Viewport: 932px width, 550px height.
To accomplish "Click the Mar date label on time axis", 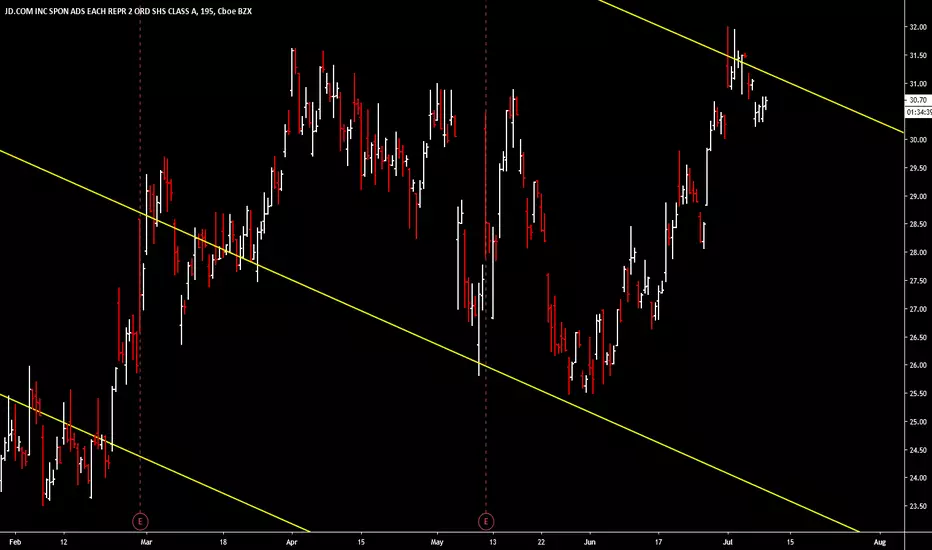I will tap(146, 542).
